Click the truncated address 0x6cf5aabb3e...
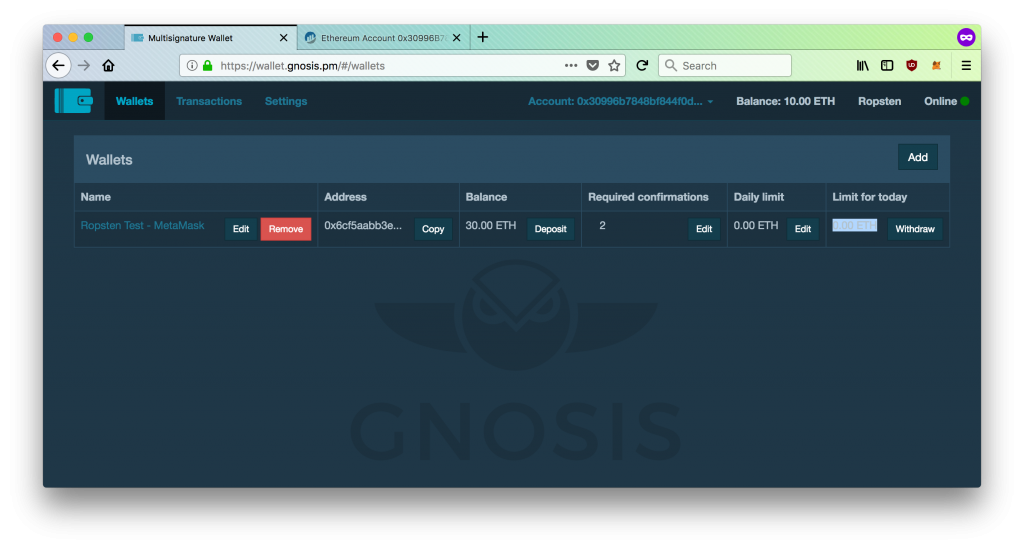 [x=363, y=225]
